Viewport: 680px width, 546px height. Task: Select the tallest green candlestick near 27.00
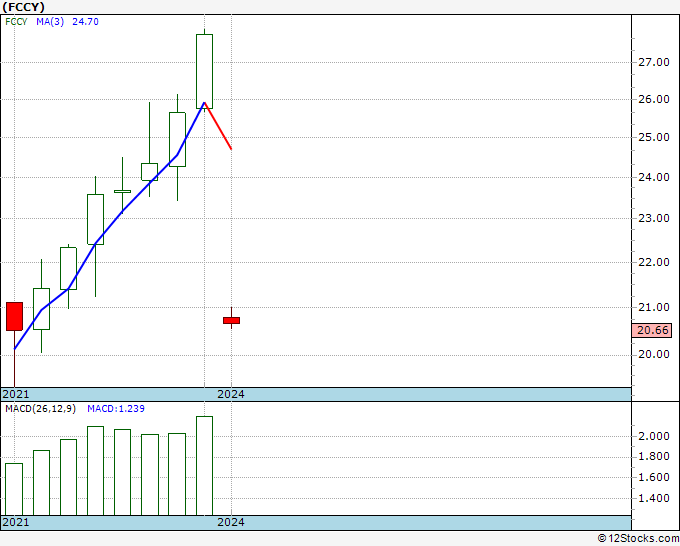204,71
